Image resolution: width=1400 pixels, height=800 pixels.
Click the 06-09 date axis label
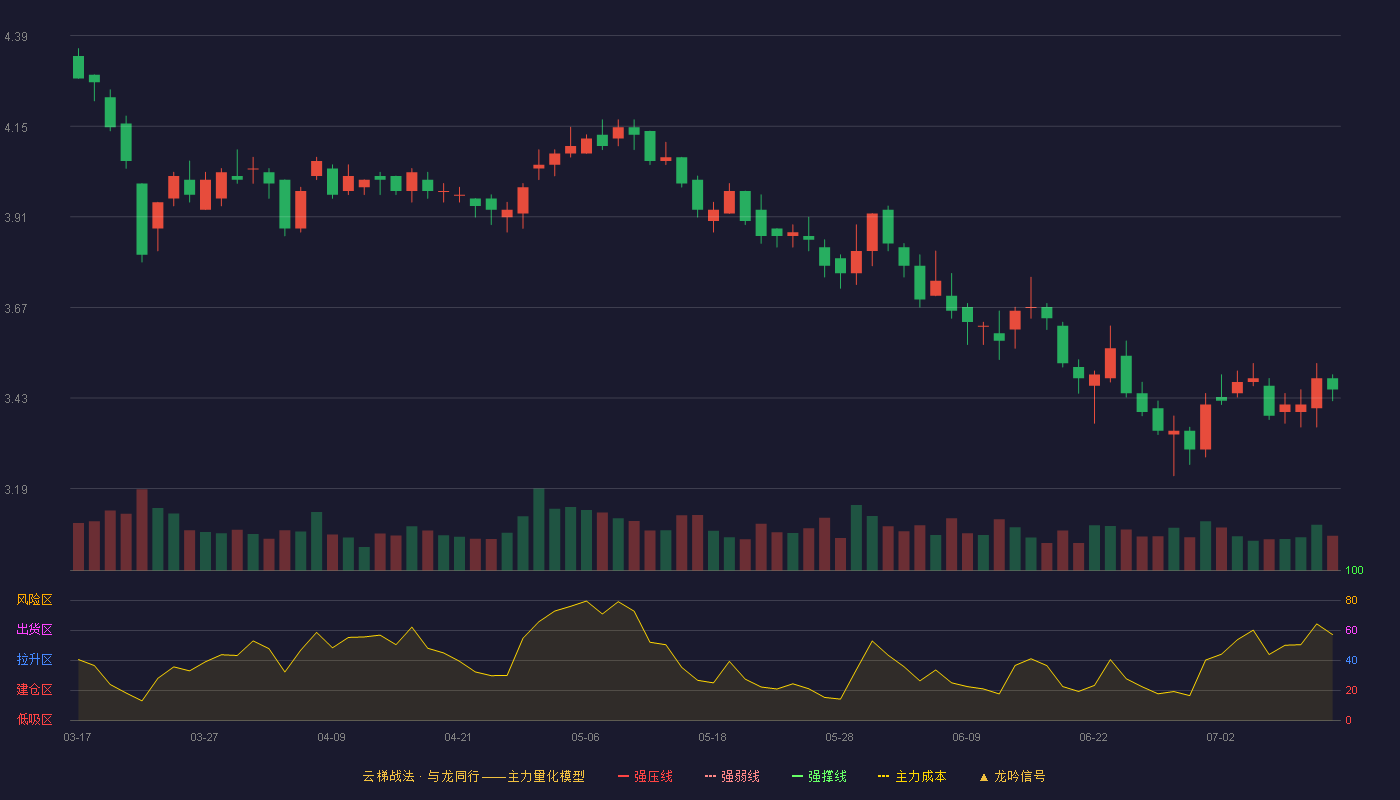(x=966, y=737)
